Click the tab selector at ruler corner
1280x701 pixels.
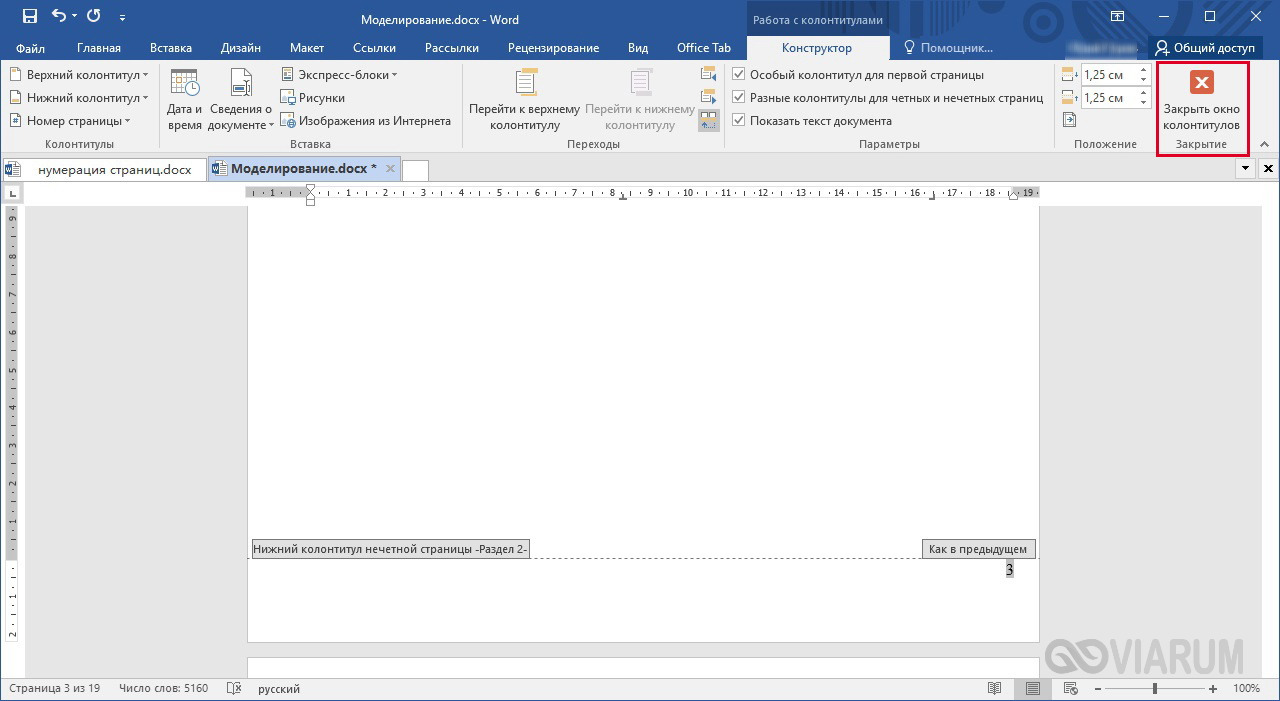click(12, 192)
